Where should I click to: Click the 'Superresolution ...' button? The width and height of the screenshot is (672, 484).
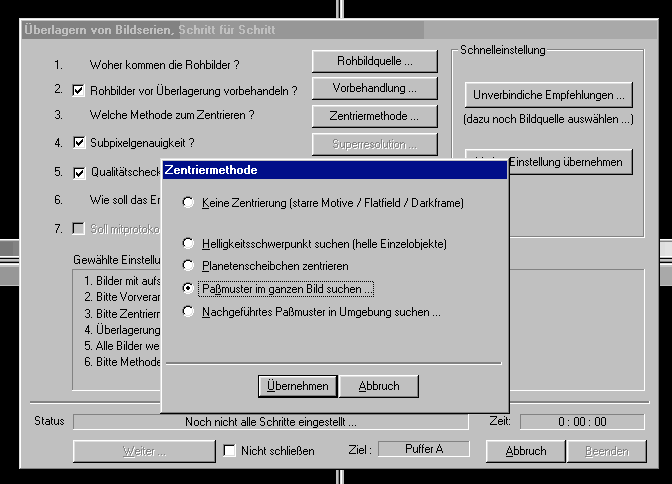tap(375, 144)
